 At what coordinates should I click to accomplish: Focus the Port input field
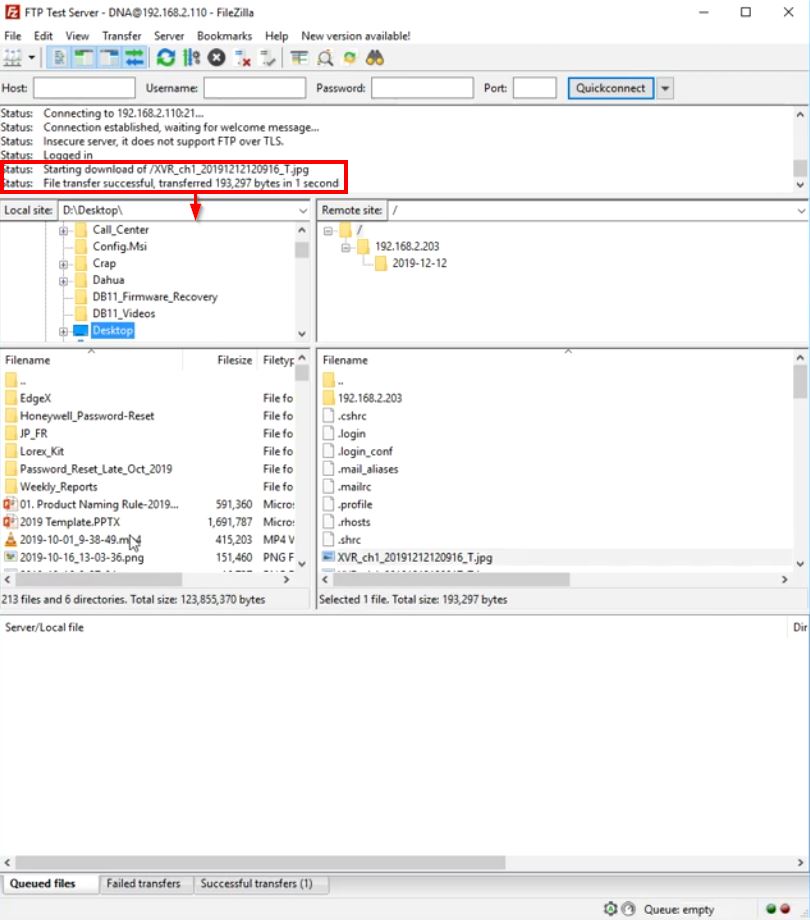pyautogui.click(x=534, y=88)
